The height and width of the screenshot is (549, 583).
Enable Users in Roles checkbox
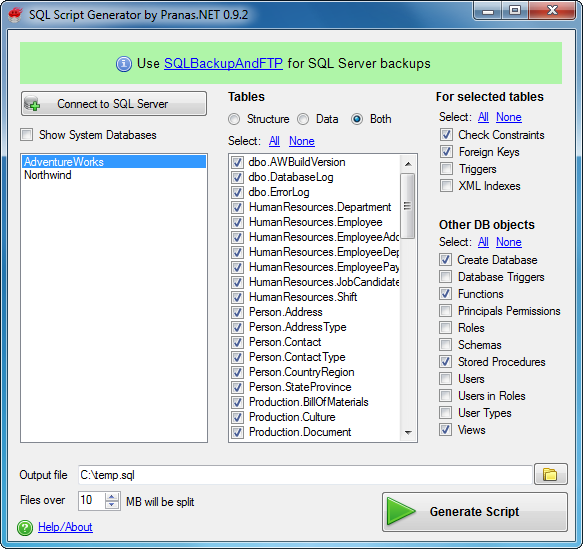(445, 396)
